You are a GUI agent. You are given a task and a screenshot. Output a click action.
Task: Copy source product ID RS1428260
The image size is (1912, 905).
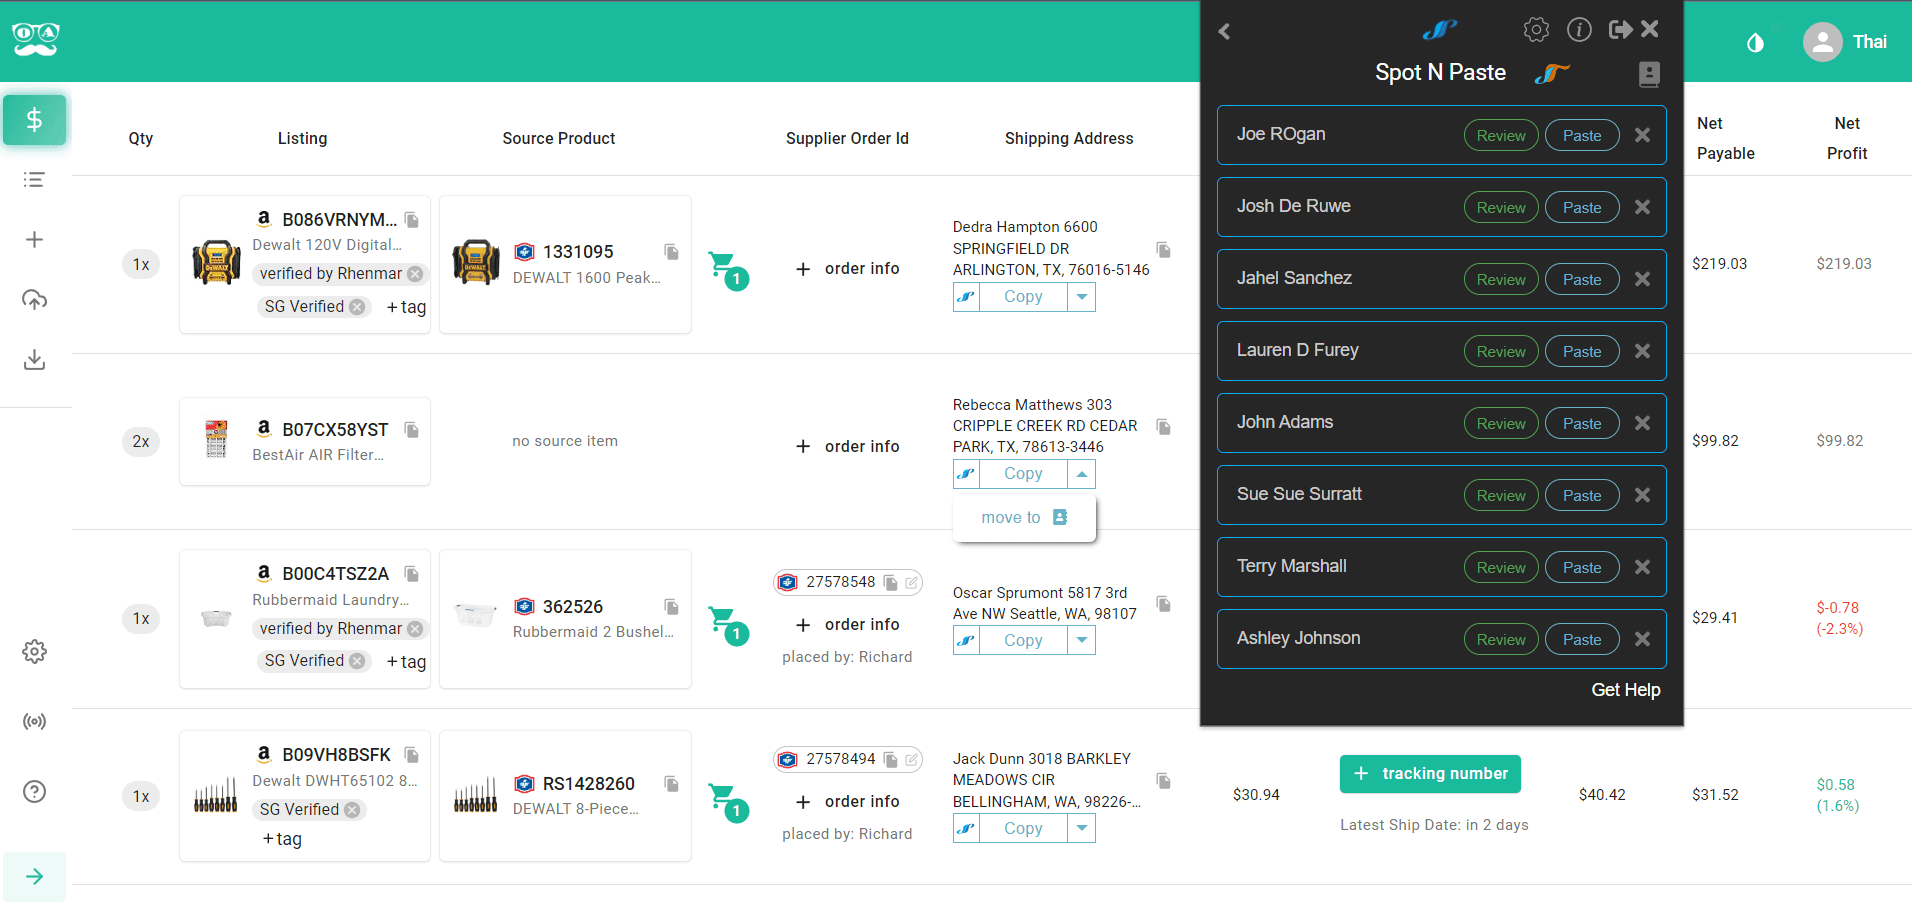[x=671, y=784]
